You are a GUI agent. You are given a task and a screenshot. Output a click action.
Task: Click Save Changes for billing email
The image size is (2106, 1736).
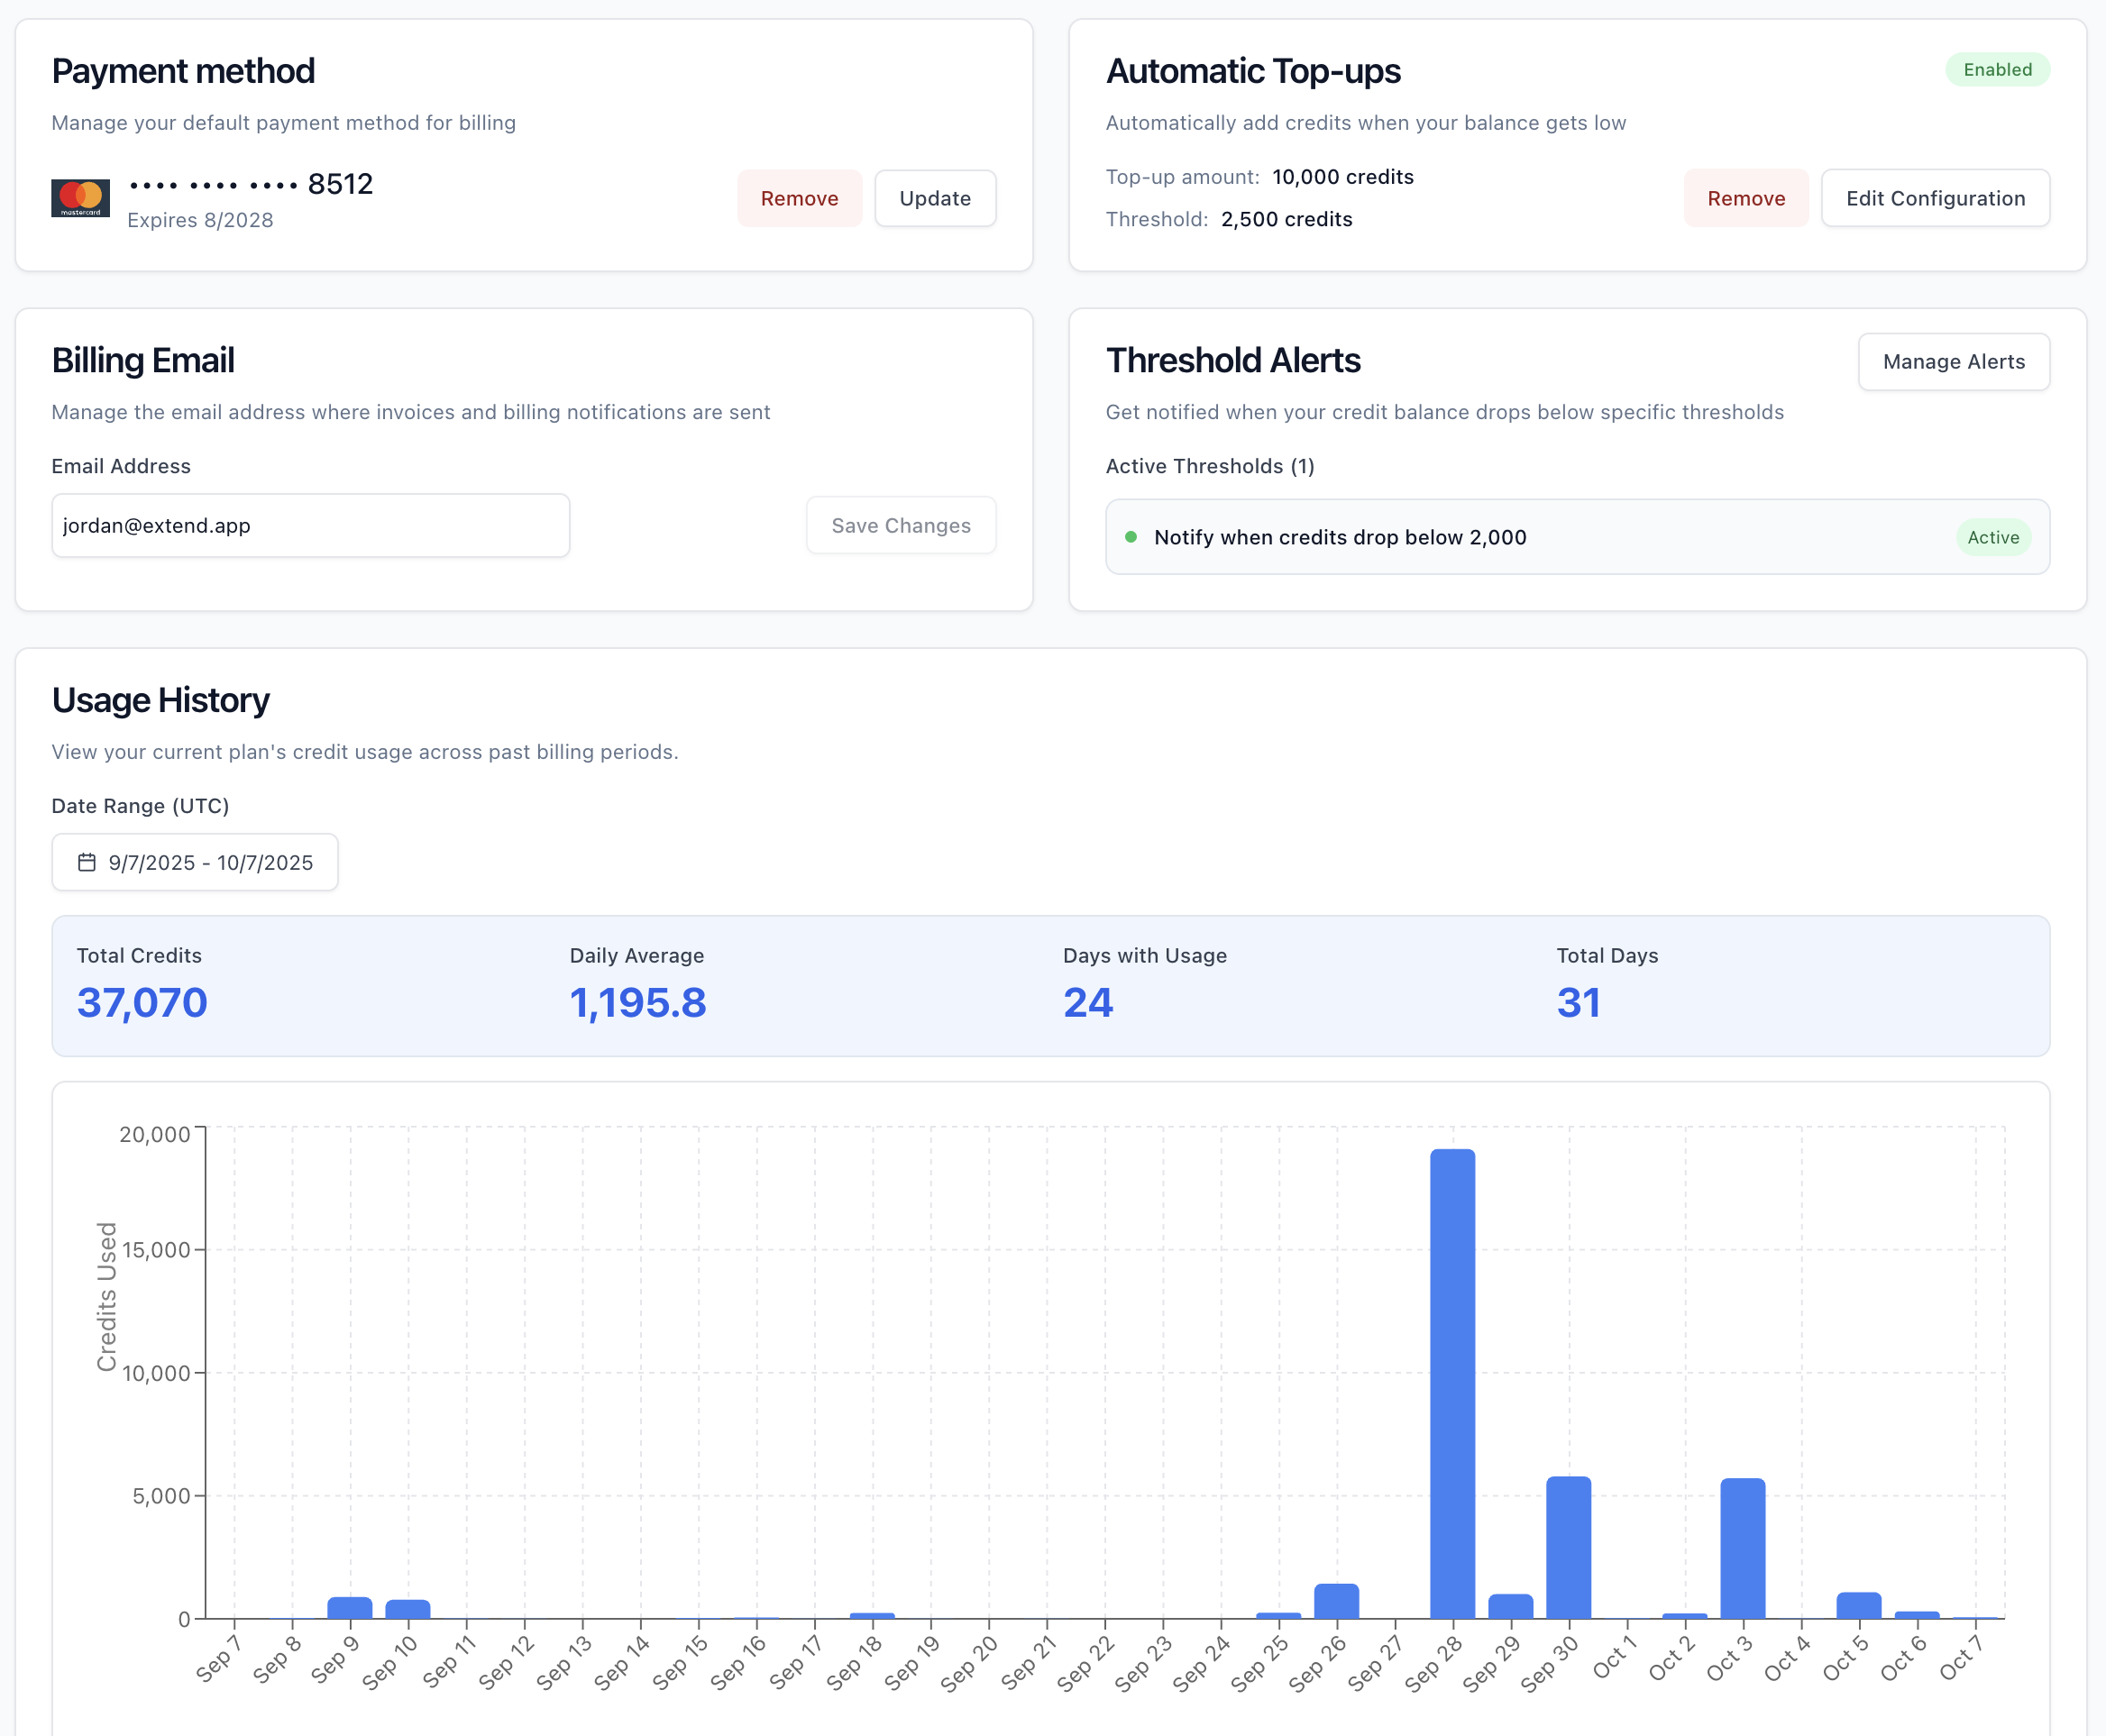tap(901, 525)
